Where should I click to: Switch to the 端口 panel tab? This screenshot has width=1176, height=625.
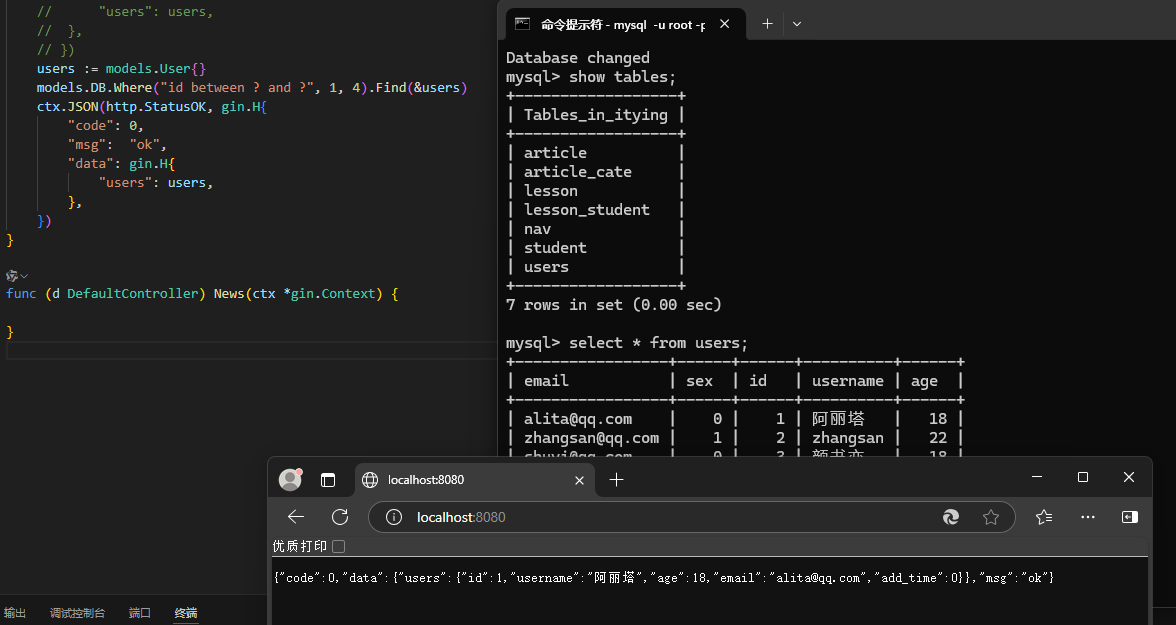[140, 613]
